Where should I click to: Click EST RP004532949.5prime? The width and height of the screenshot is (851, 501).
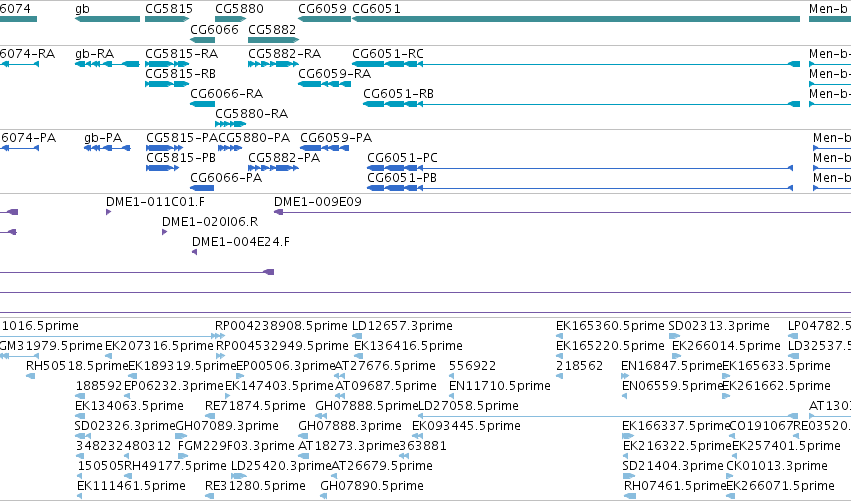282,346
